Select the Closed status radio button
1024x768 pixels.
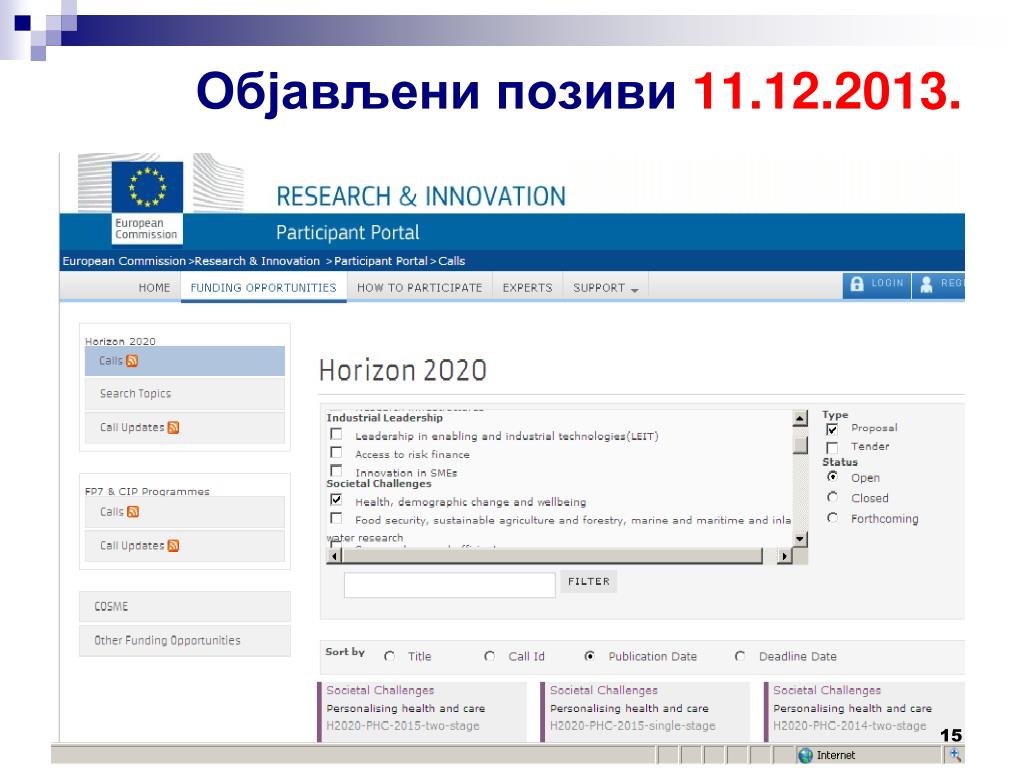tap(832, 497)
